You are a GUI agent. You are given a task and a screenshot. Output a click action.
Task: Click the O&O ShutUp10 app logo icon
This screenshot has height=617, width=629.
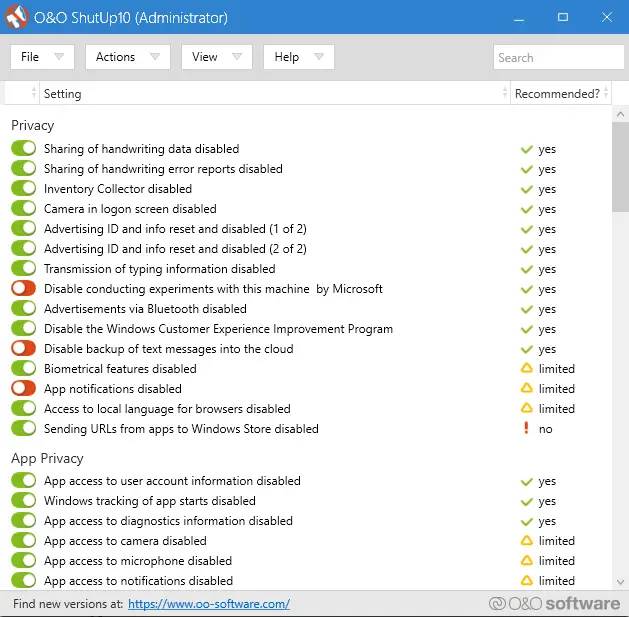pyautogui.click(x=15, y=17)
